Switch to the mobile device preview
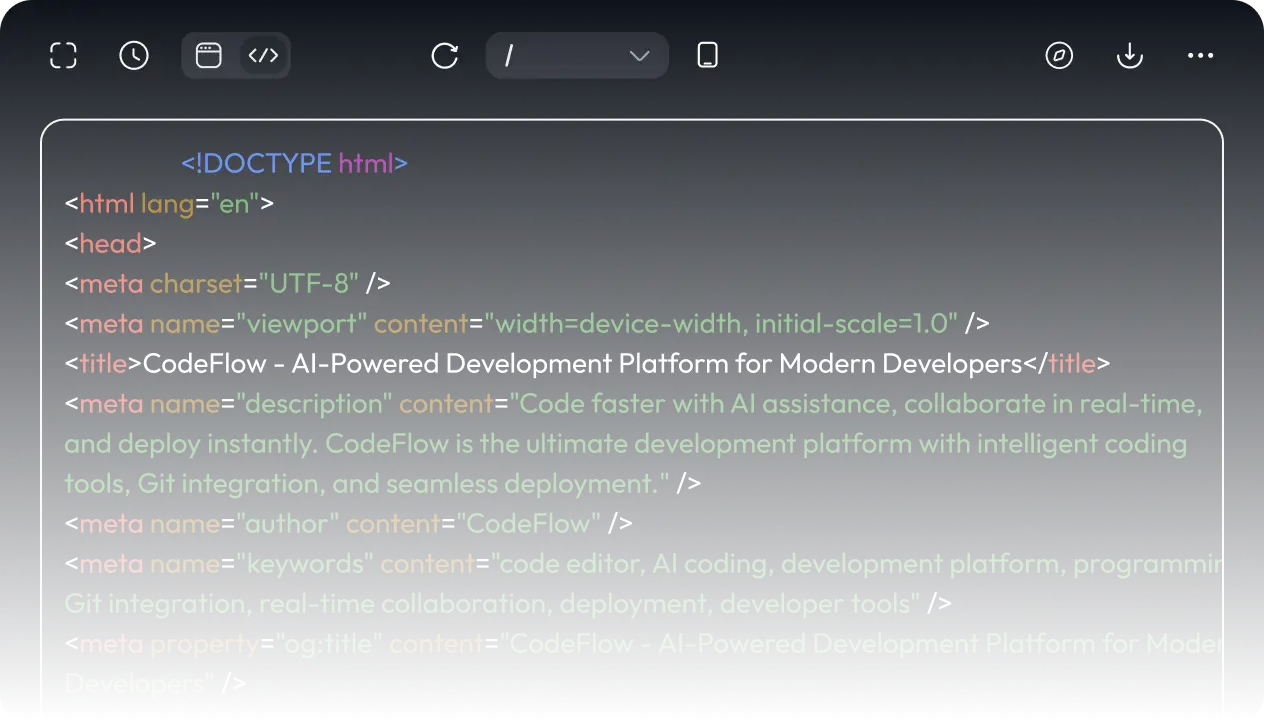This screenshot has width=1264, height=720. (707, 56)
